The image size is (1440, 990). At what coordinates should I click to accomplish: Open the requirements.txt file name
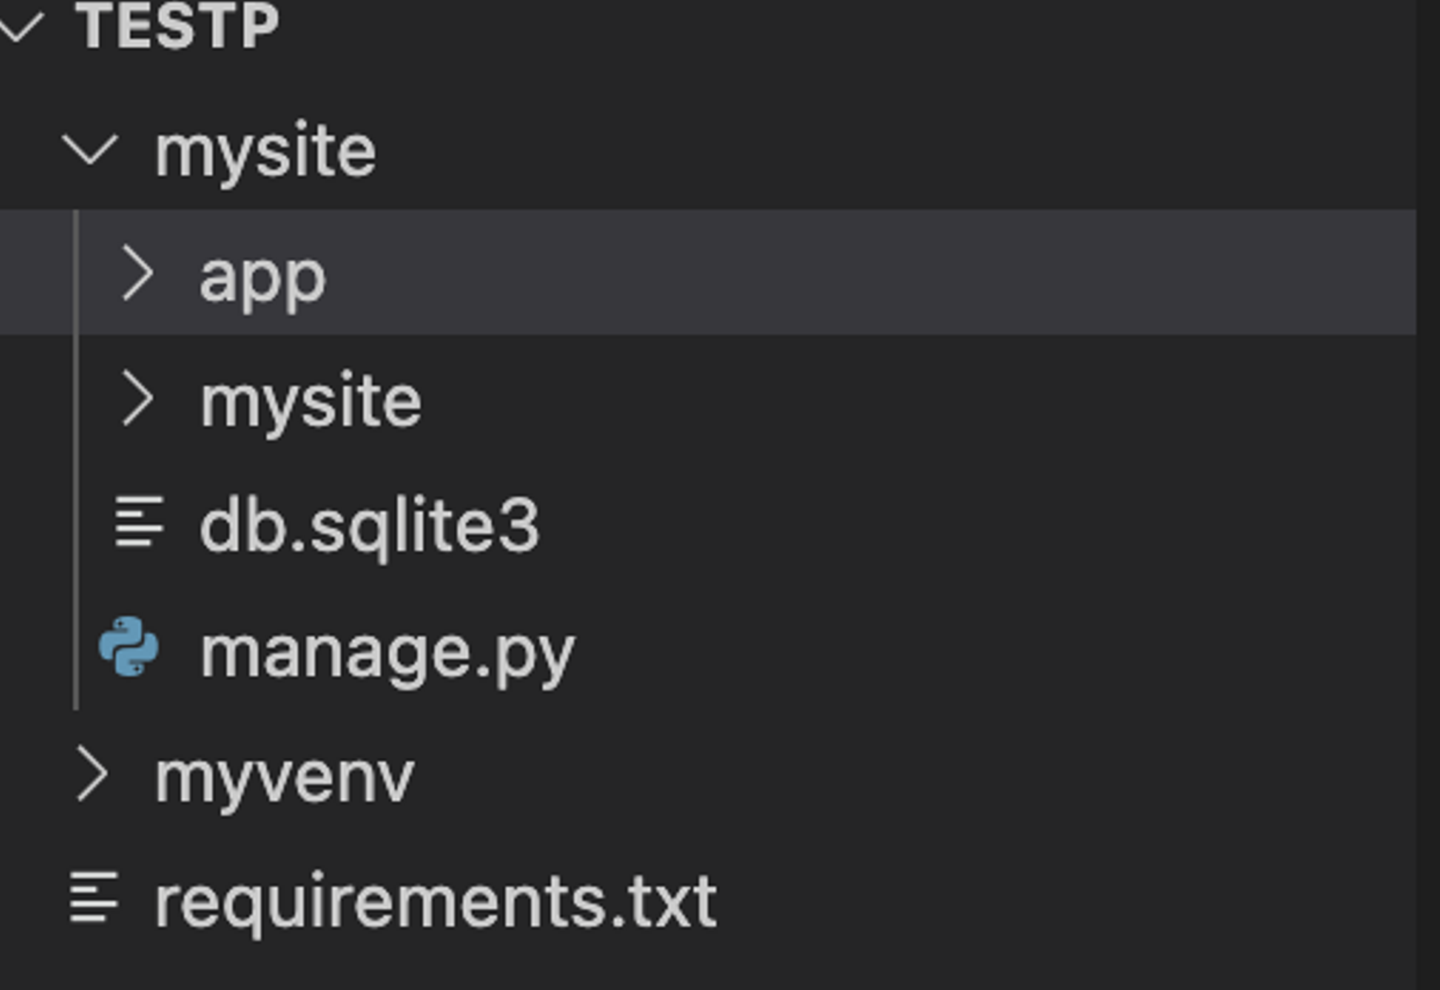click(435, 901)
